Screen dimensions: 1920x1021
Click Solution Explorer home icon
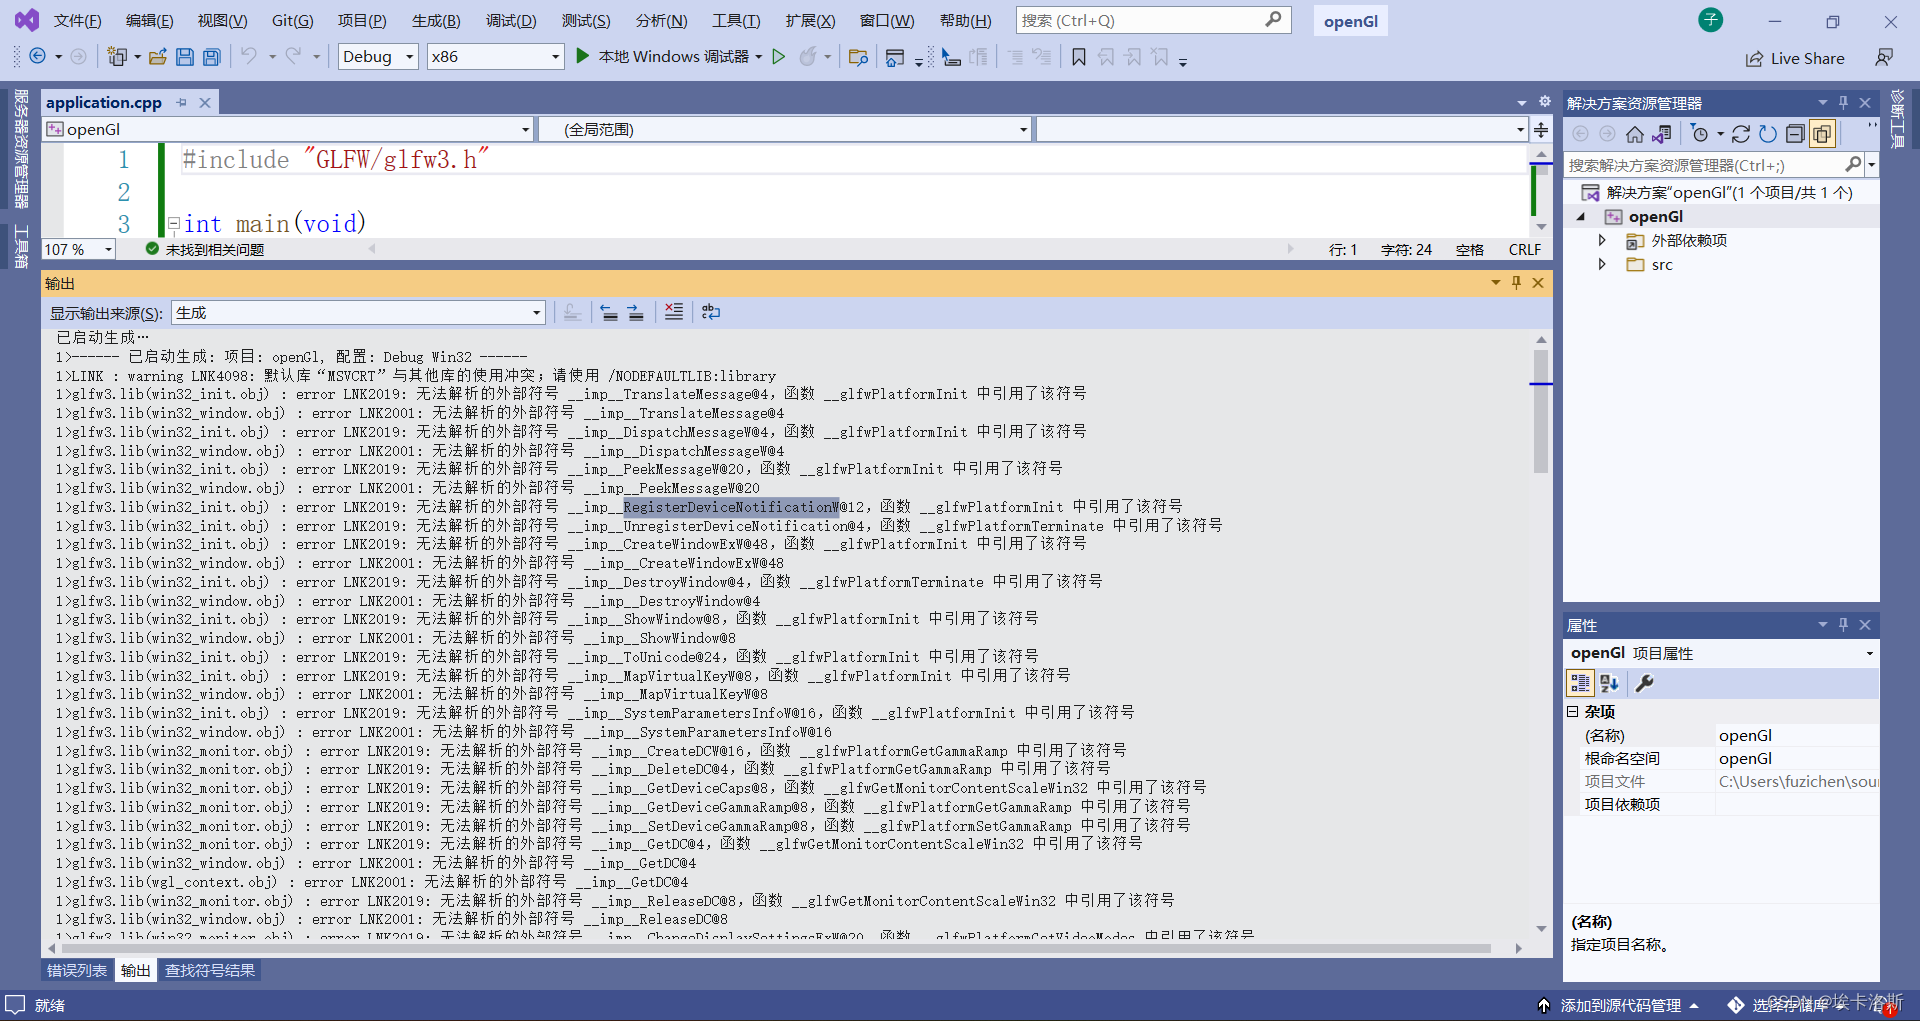pyautogui.click(x=1635, y=134)
